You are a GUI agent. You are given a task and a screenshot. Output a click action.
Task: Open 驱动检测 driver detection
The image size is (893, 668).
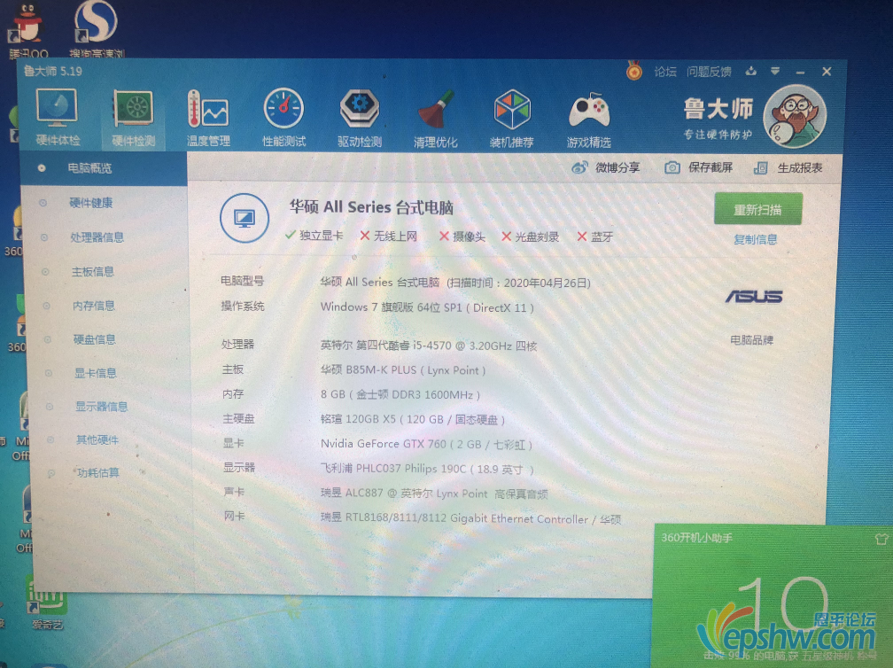pyautogui.click(x=359, y=118)
